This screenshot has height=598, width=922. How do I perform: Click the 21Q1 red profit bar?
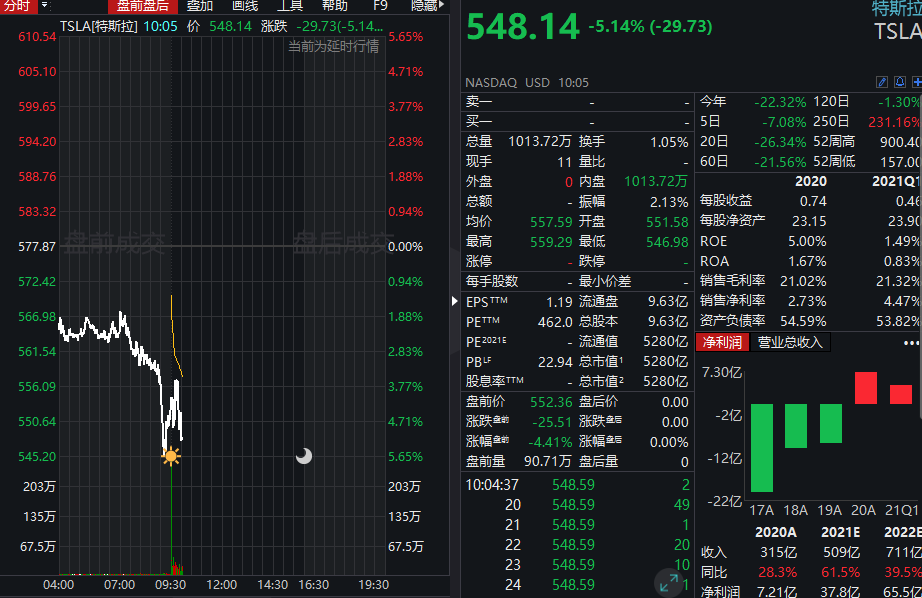pyautogui.click(x=901, y=395)
